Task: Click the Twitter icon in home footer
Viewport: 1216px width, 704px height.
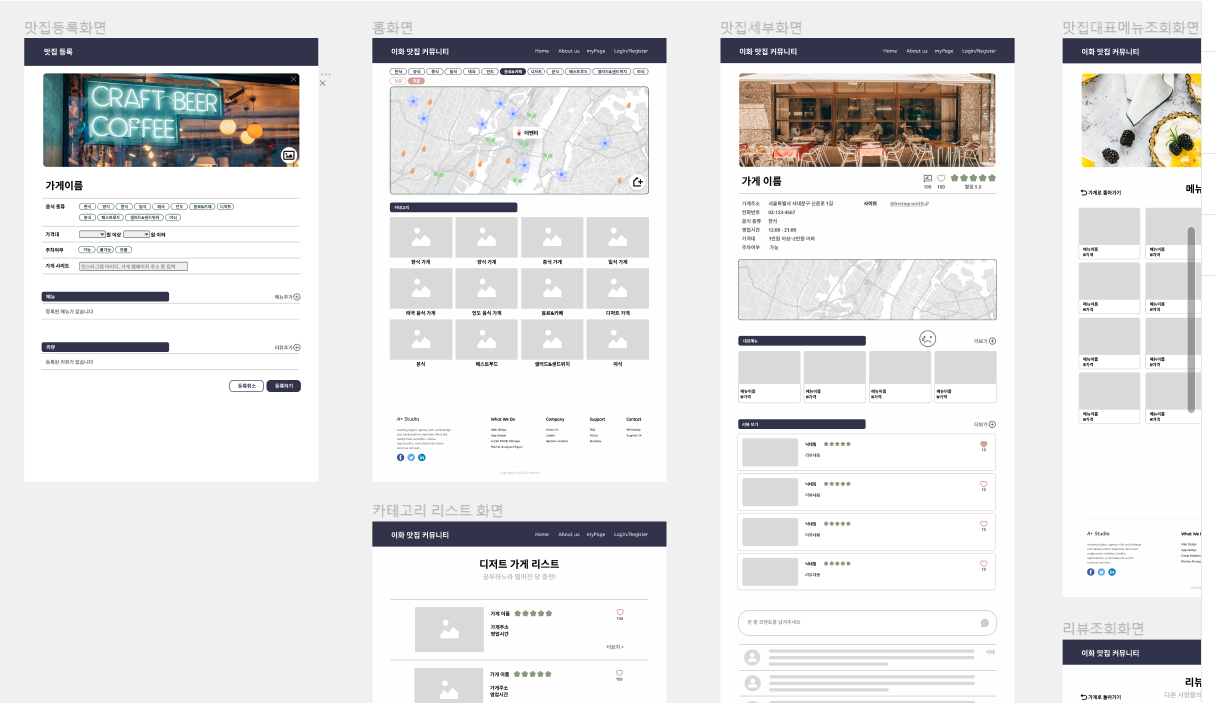Action: [411, 457]
